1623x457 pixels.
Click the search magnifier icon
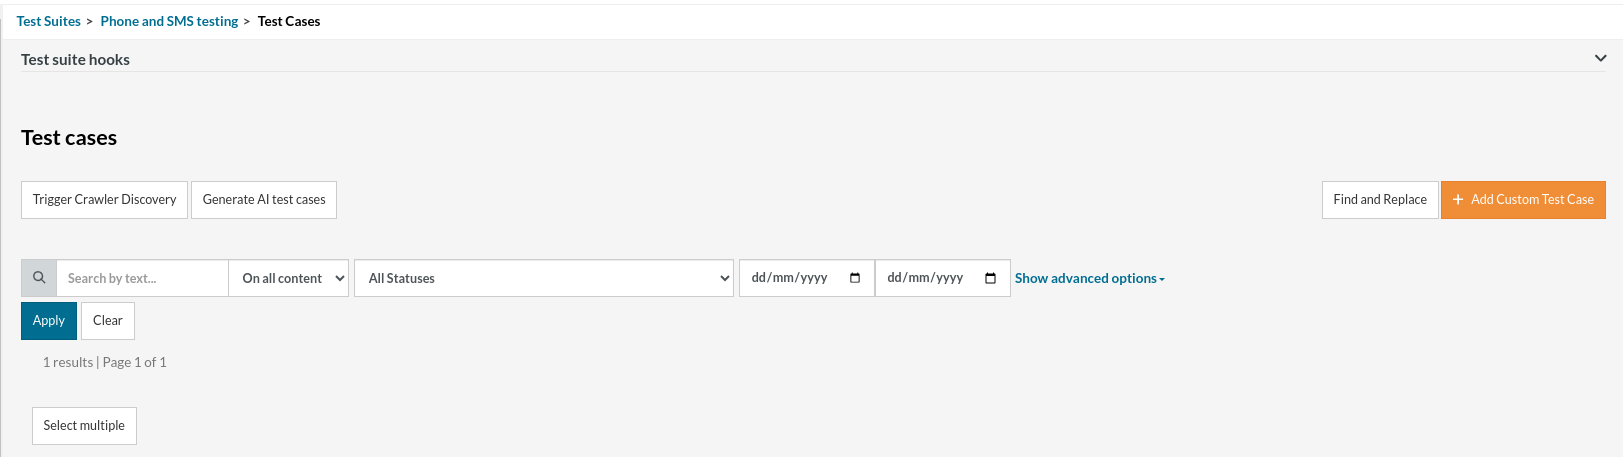39,278
